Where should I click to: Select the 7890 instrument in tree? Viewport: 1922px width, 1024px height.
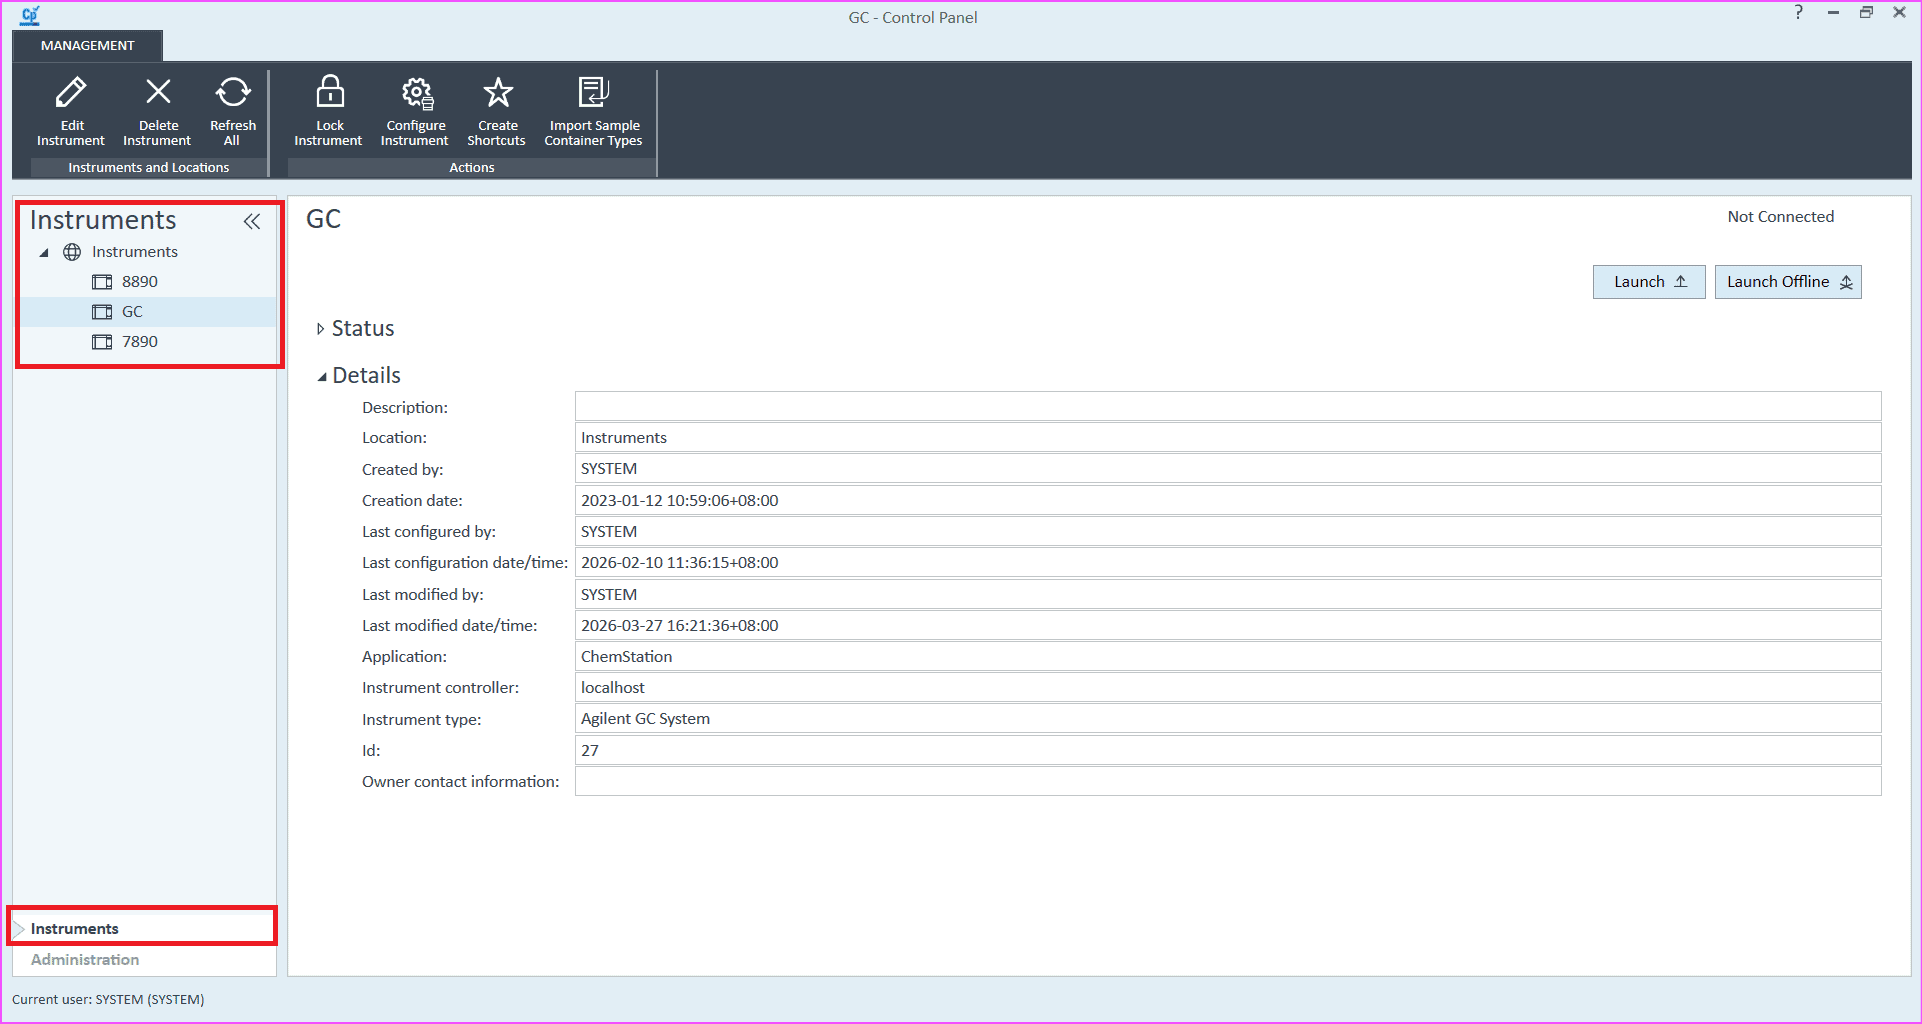tap(139, 342)
